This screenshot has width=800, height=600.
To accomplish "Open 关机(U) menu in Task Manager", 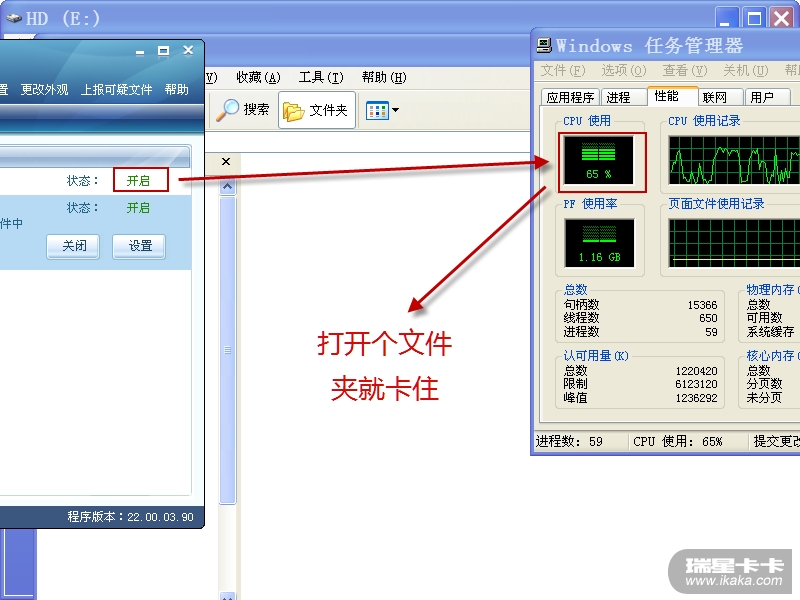I will point(745,70).
